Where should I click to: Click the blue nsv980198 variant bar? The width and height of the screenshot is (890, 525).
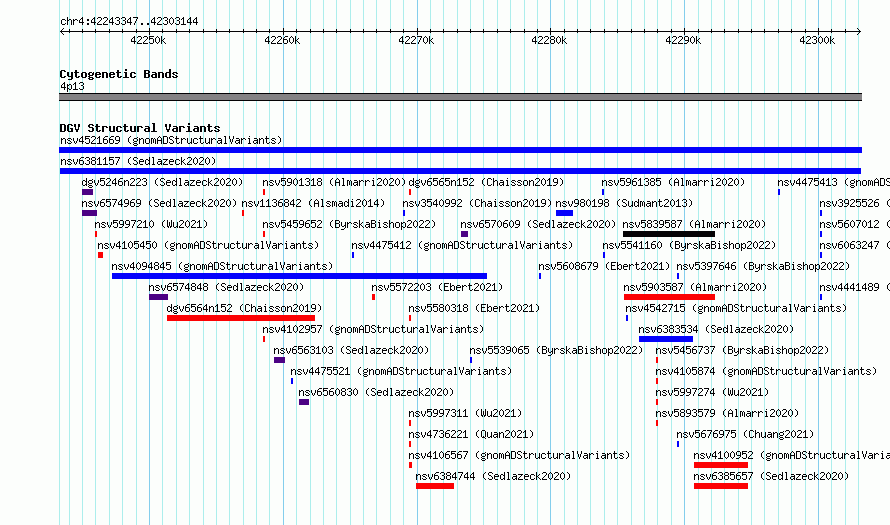click(564, 213)
